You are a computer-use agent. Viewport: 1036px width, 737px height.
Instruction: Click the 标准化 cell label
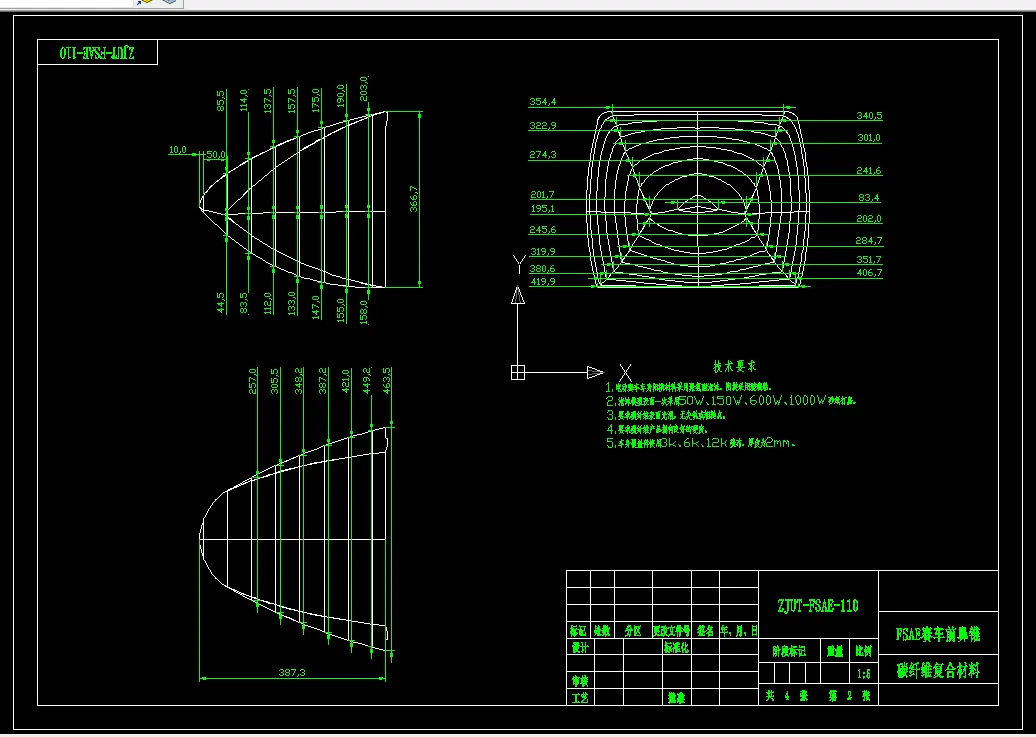pyautogui.click(x=676, y=647)
